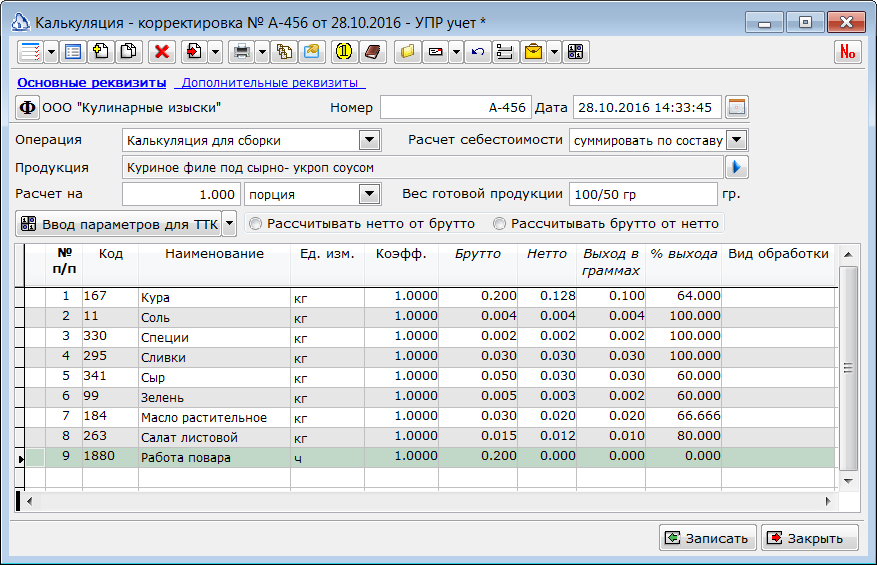Click the blue window with yellow tag icon
This screenshot has height=565, width=877.
pos(312,52)
